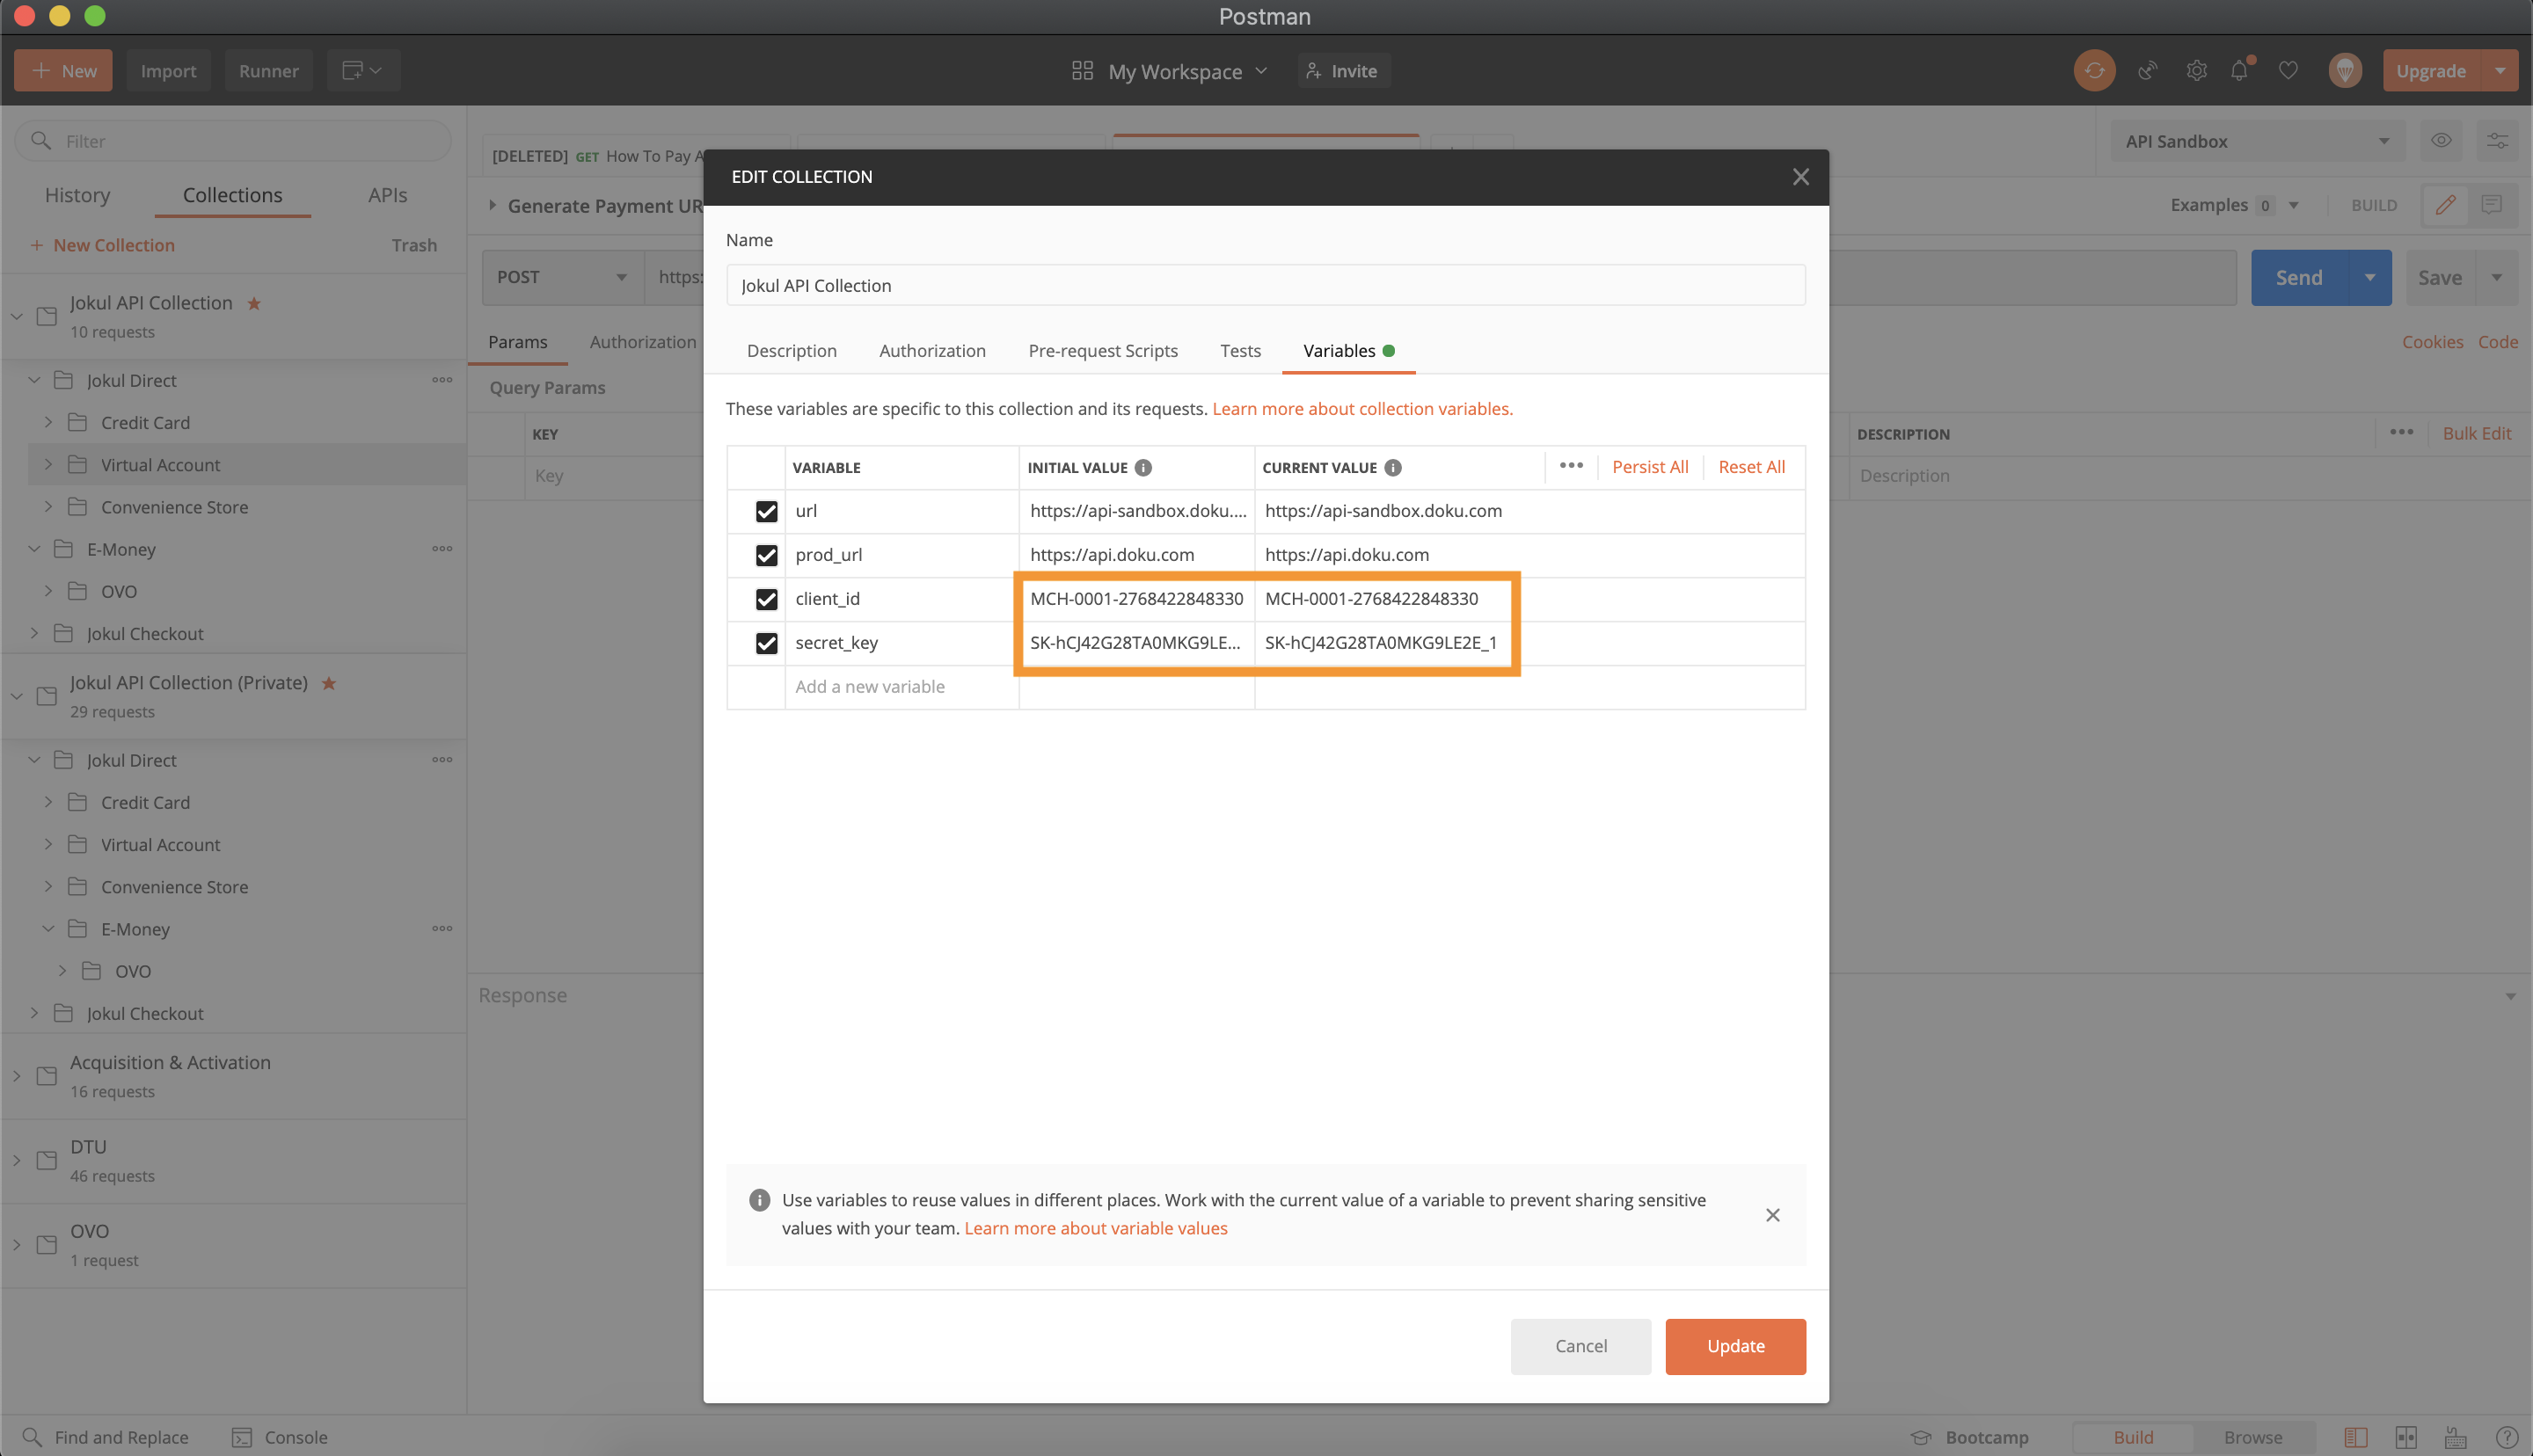This screenshot has width=2533, height=1456.
Task: Expand the Jokul Checkout folder in first collection
Action: point(34,633)
